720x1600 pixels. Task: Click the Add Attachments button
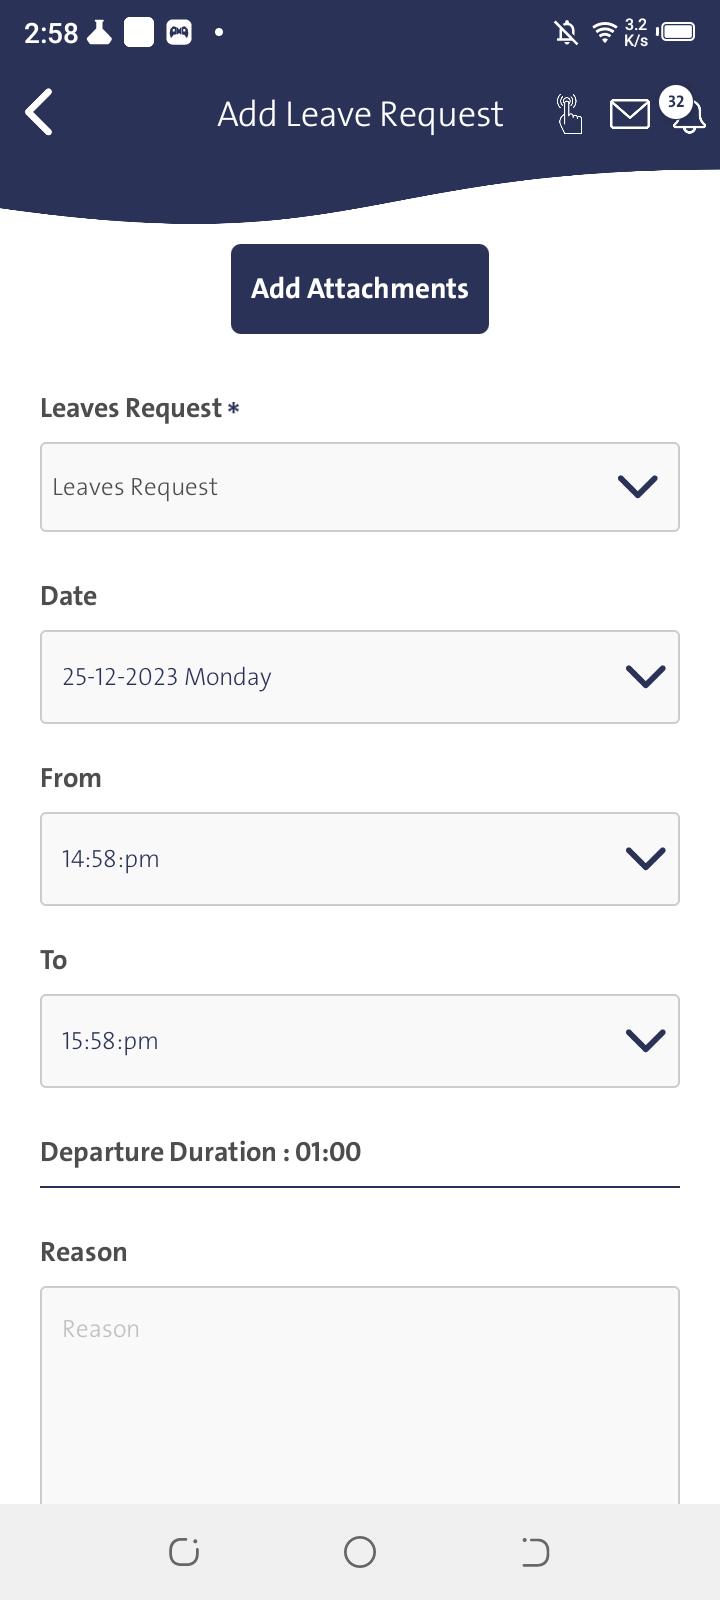[x=360, y=289]
